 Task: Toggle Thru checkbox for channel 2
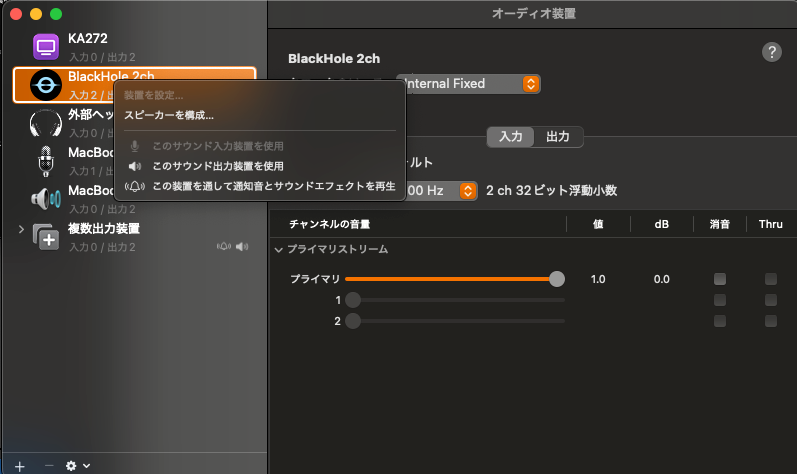click(x=771, y=321)
